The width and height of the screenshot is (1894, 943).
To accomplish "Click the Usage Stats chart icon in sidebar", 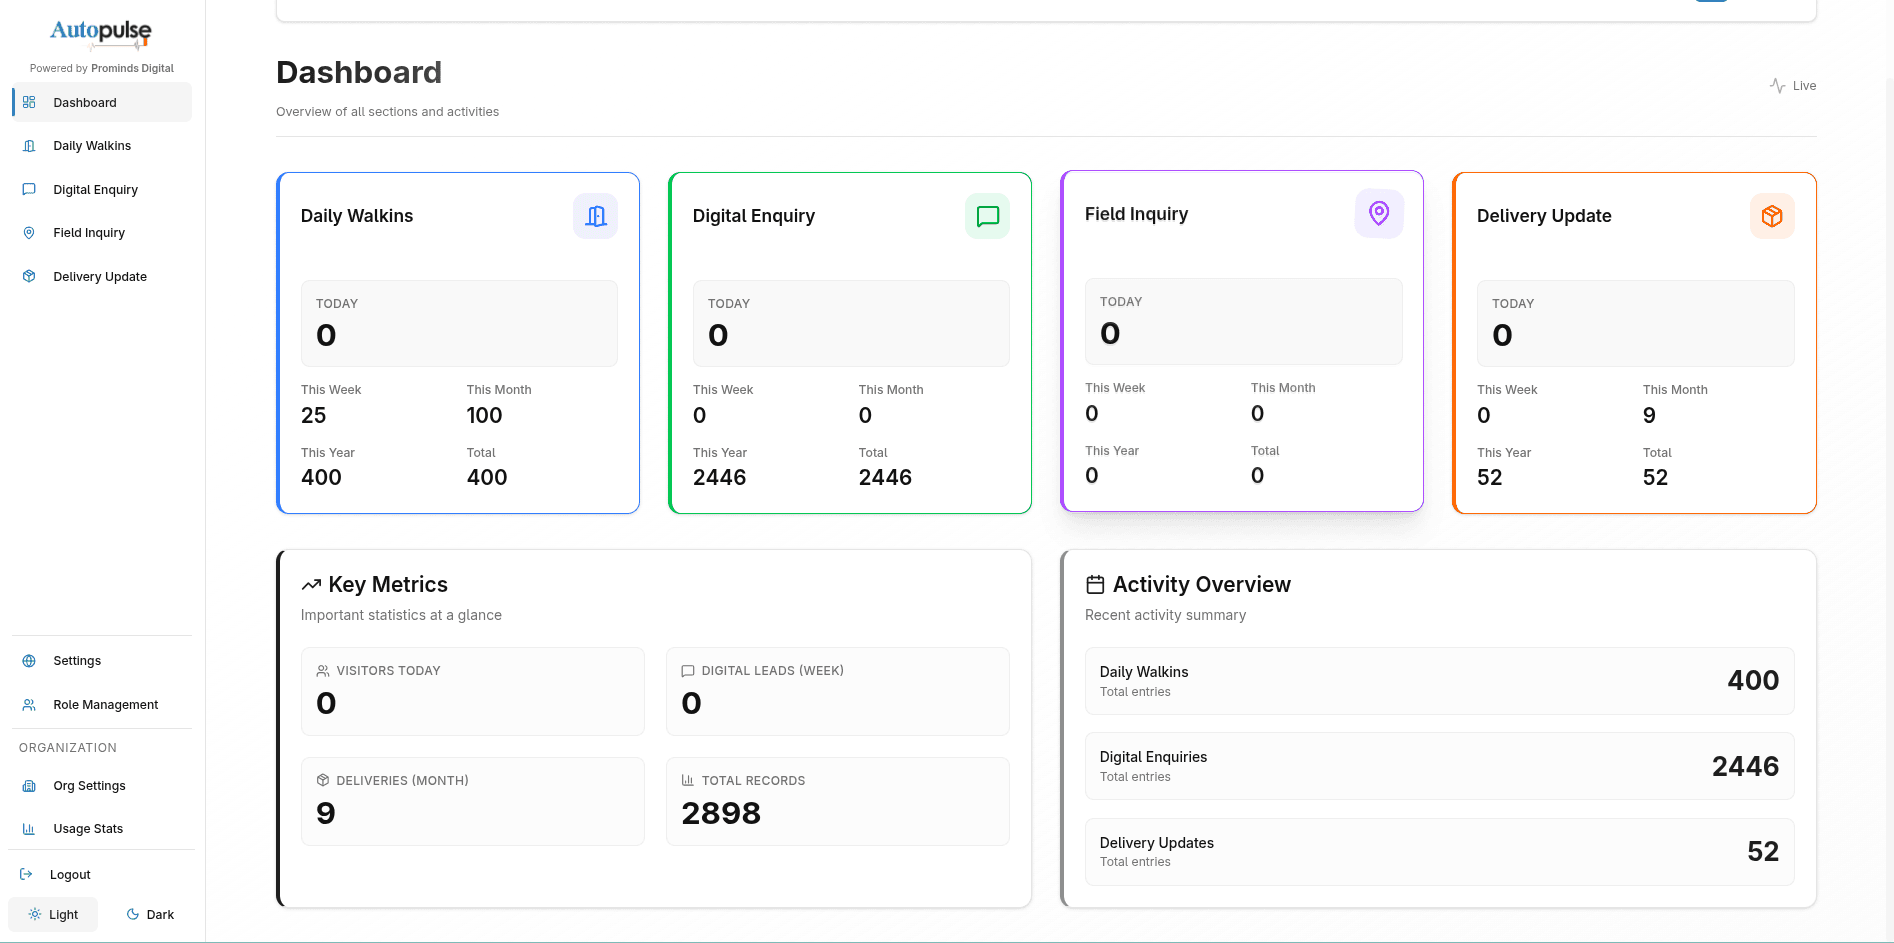I will tap(28, 828).
